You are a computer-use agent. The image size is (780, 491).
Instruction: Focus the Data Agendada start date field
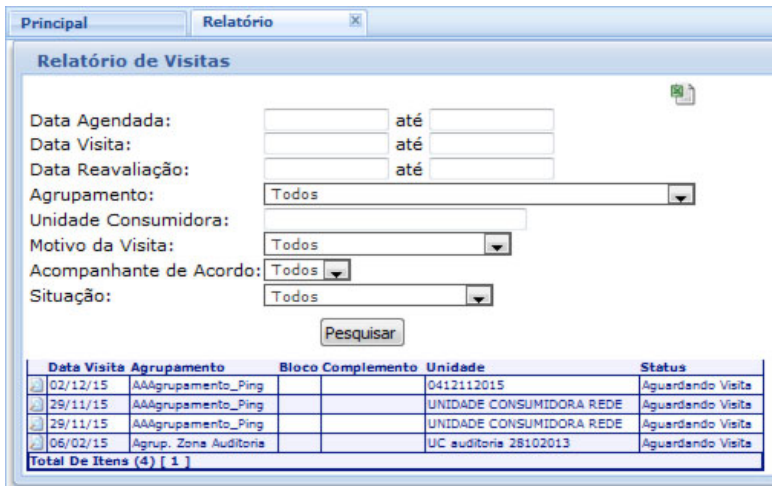[x=325, y=120]
